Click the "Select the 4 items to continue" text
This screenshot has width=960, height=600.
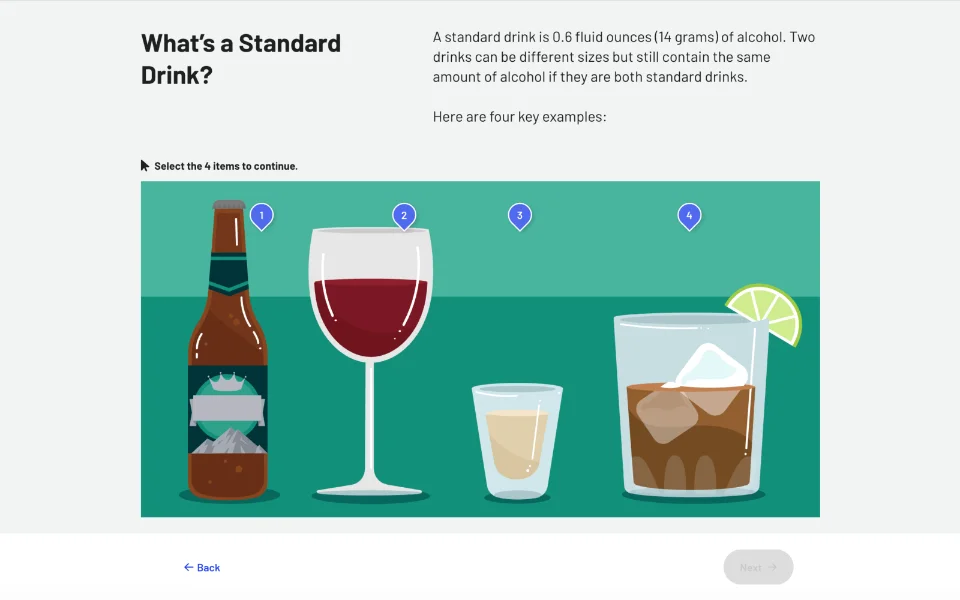pos(226,166)
